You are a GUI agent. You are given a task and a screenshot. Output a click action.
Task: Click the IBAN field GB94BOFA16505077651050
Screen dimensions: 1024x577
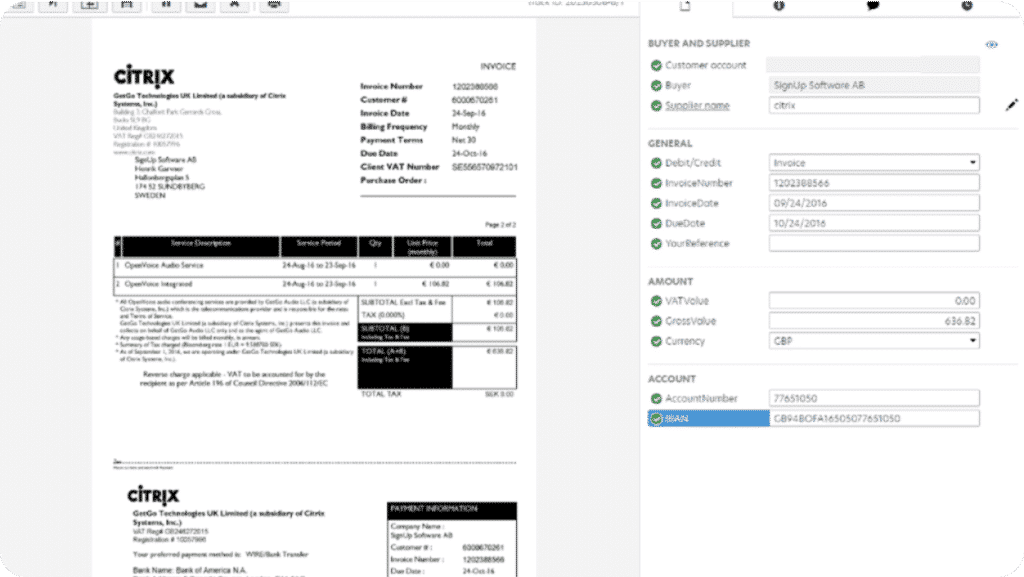coord(874,418)
